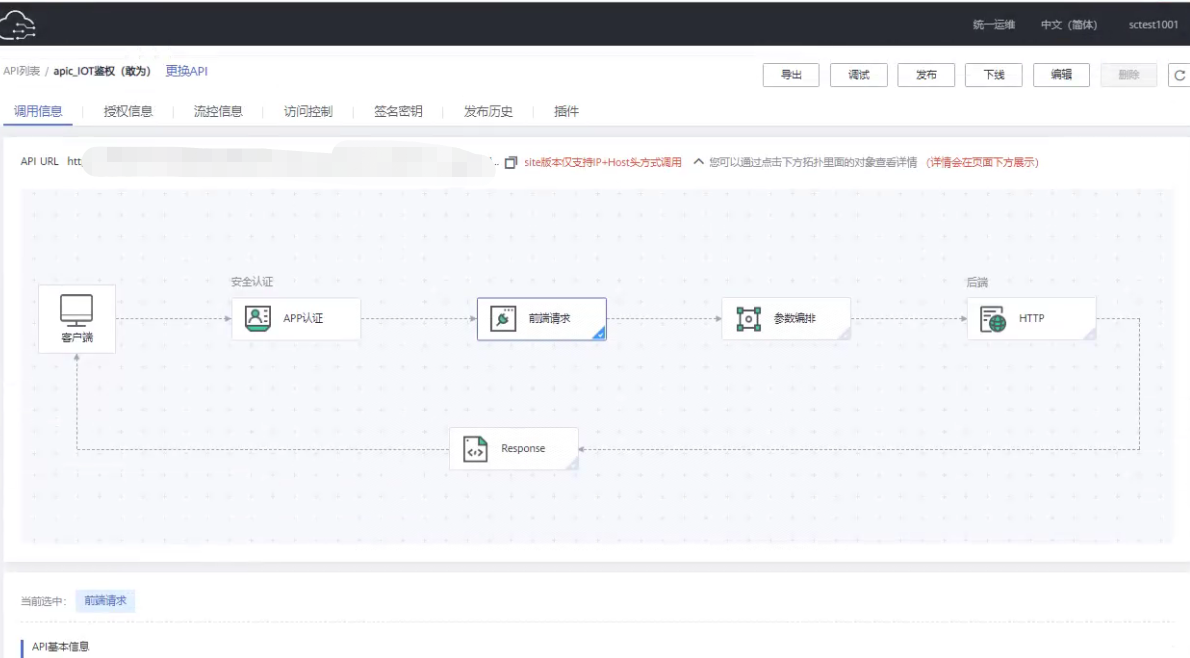1190x658 pixels.
Task: Open the 调用信息 tab
Action: [38, 112]
